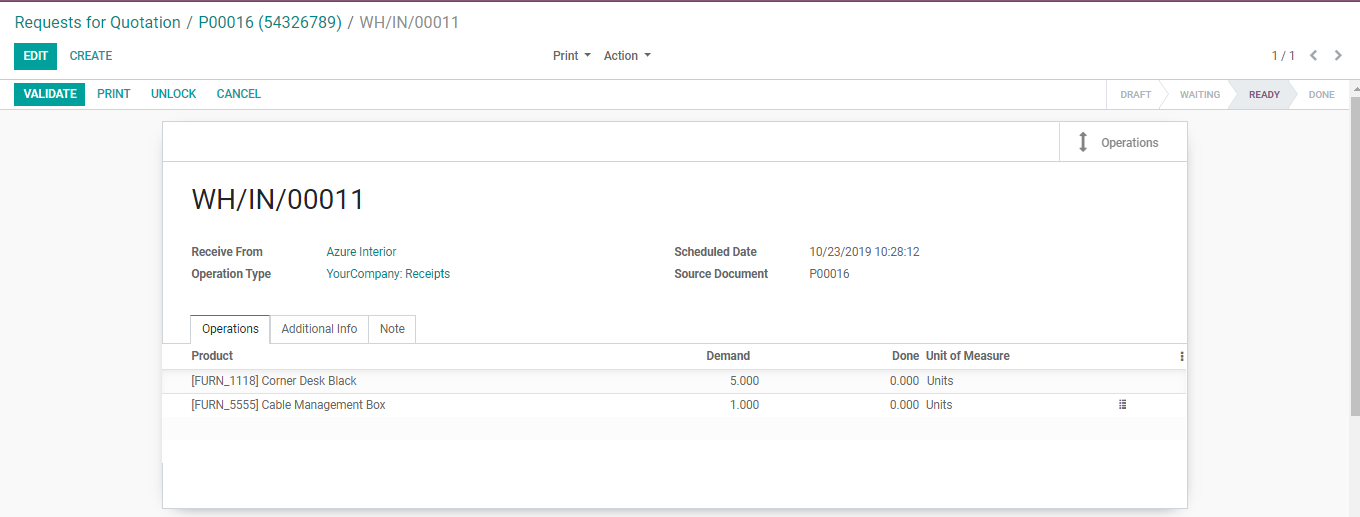Sort by the Done column header
Image resolution: width=1360 pixels, height=517 pixels.
(905, 356)
